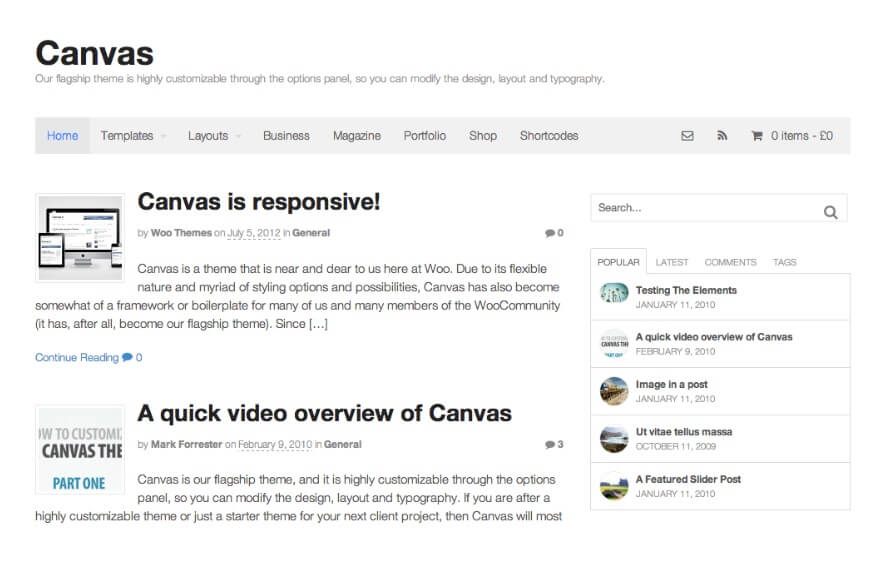Open the Shop navigation item
Viewport: 871px width, 562px height.
coord(483,136)
